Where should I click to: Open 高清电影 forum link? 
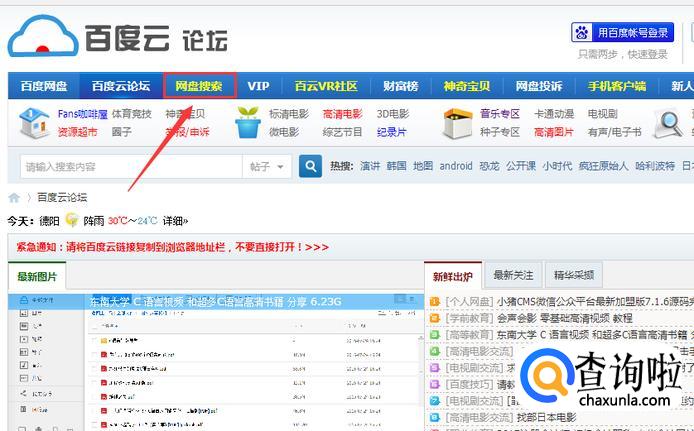pos(342,114)
